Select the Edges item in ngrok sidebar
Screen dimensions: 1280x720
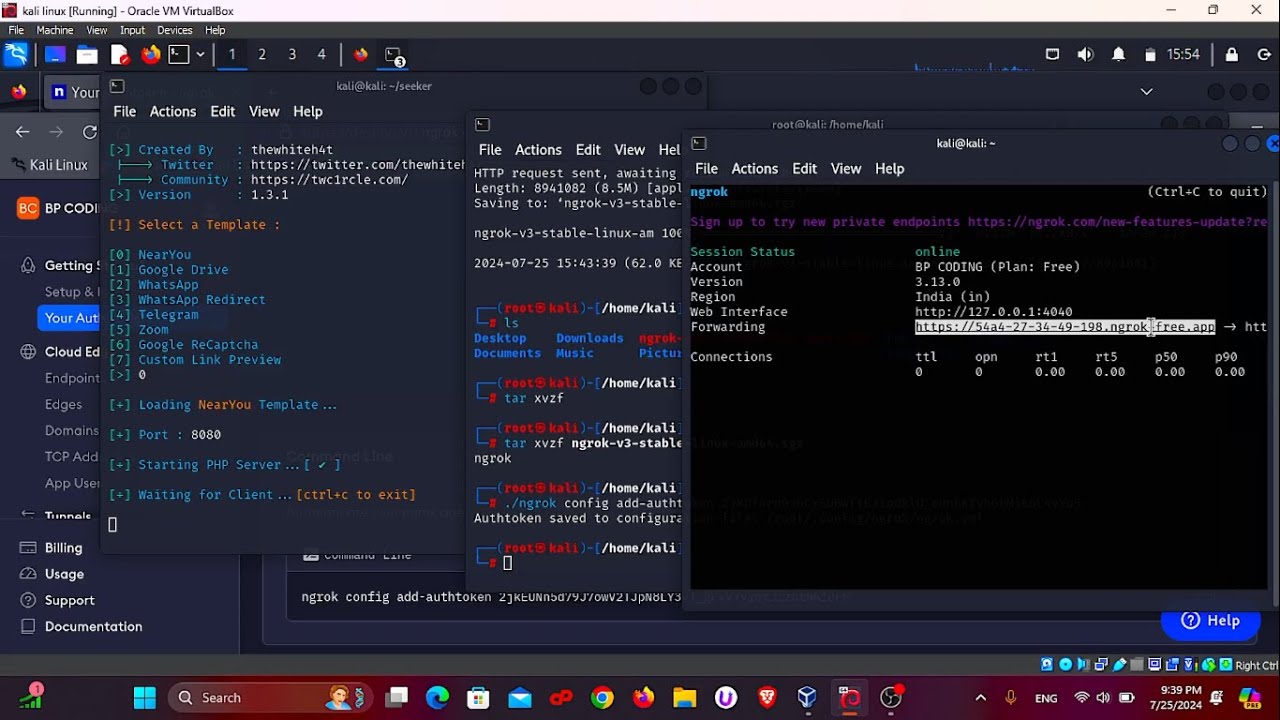63,404
